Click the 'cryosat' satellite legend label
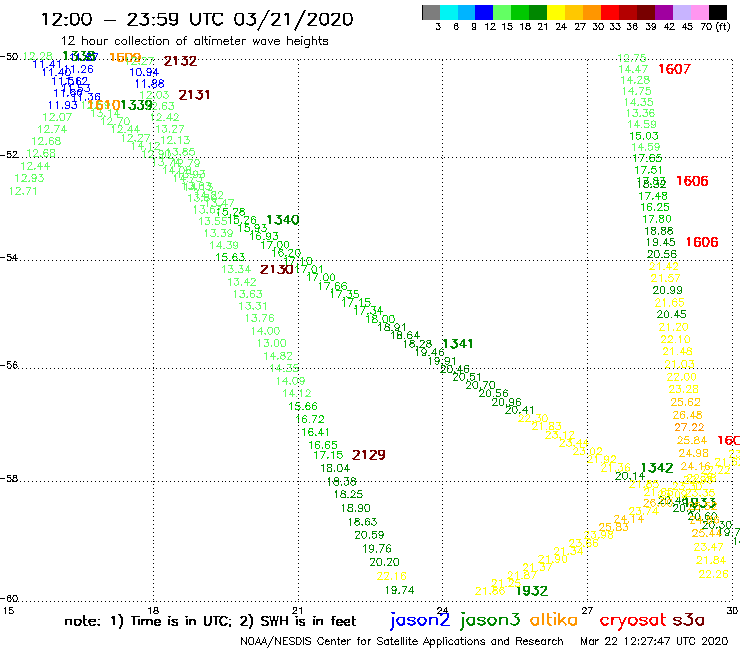The image size is (740, 650). (x=632, y=621)
